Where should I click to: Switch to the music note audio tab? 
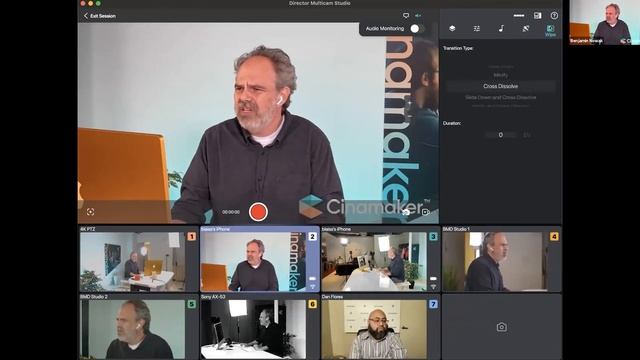[501, 29]
